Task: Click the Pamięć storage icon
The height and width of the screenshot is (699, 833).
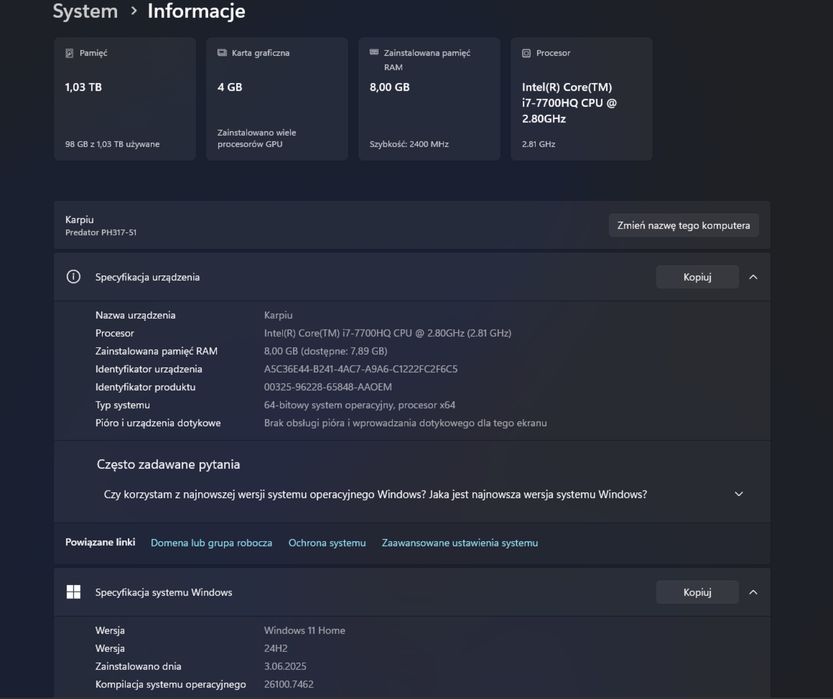Action: pos(69,53)
